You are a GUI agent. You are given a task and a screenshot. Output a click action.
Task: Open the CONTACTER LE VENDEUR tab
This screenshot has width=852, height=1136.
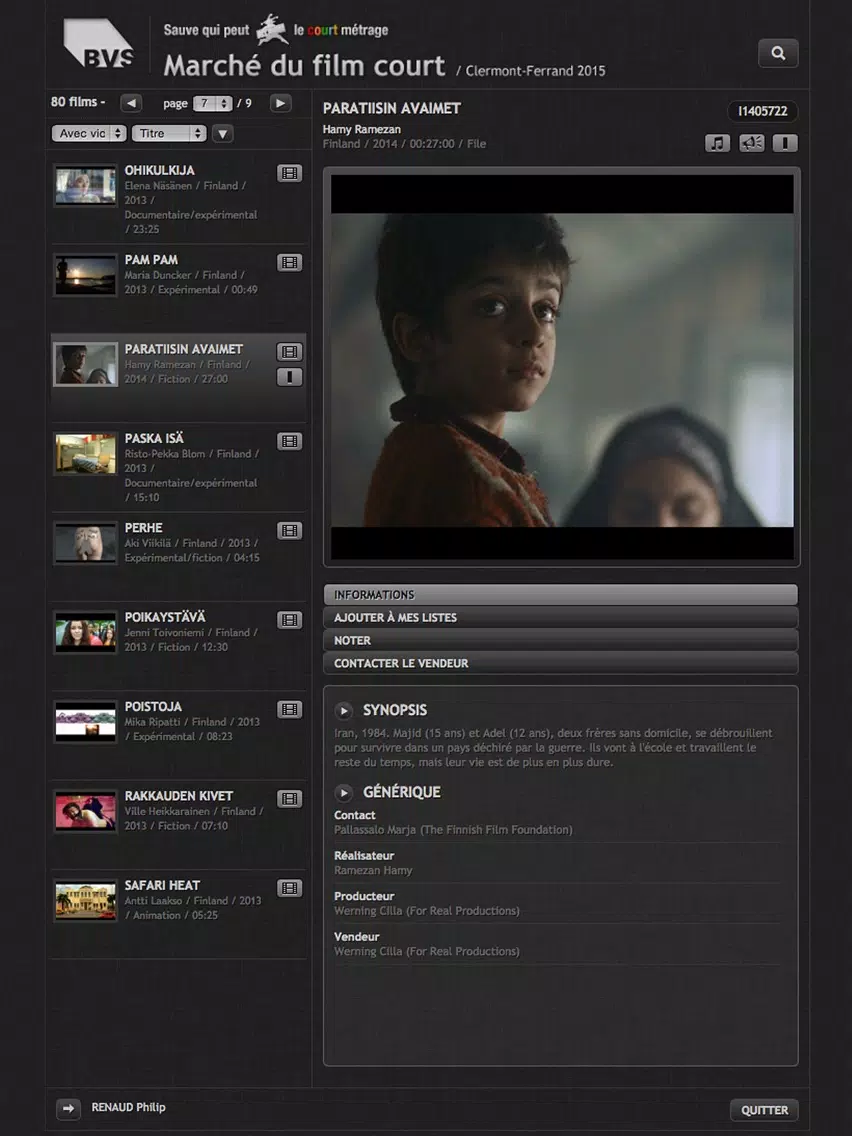pos(561,663)
